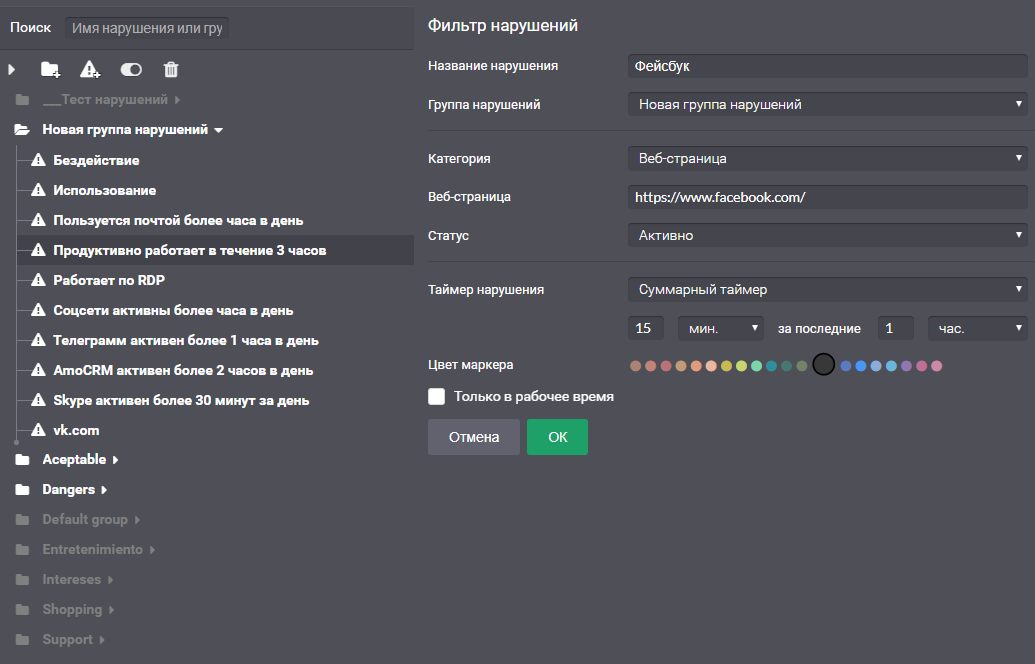Open the мин. time unit dropdown
The width and height of the screenshot is (1035, 664).
click(x=721, y=328)
